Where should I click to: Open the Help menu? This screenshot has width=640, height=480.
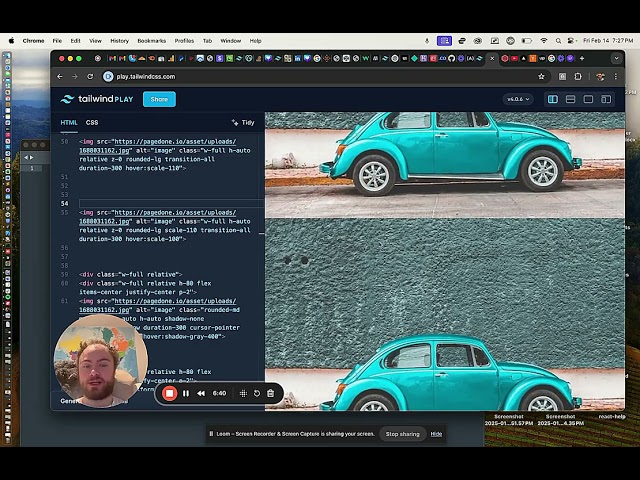click(x=256, y=41)
